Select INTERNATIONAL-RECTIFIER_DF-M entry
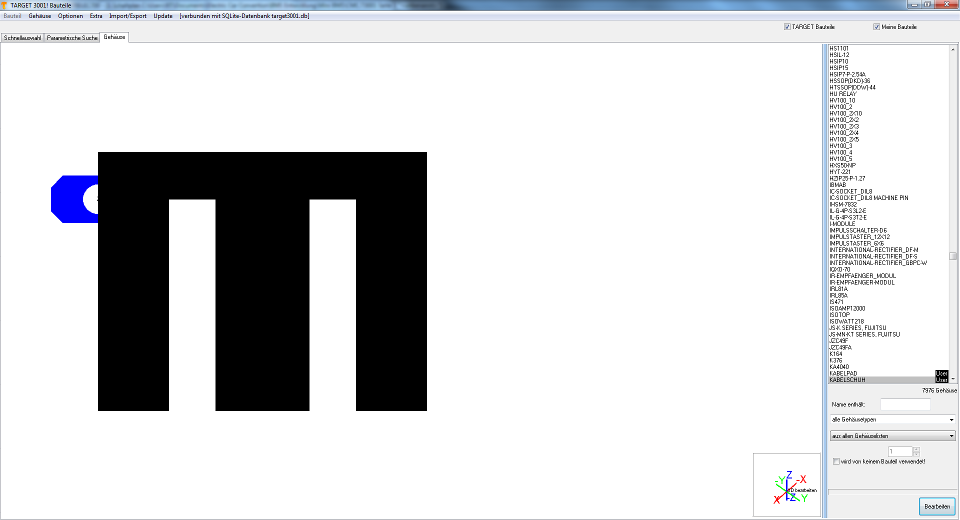960x520 pixels. [x=874, y=250]
